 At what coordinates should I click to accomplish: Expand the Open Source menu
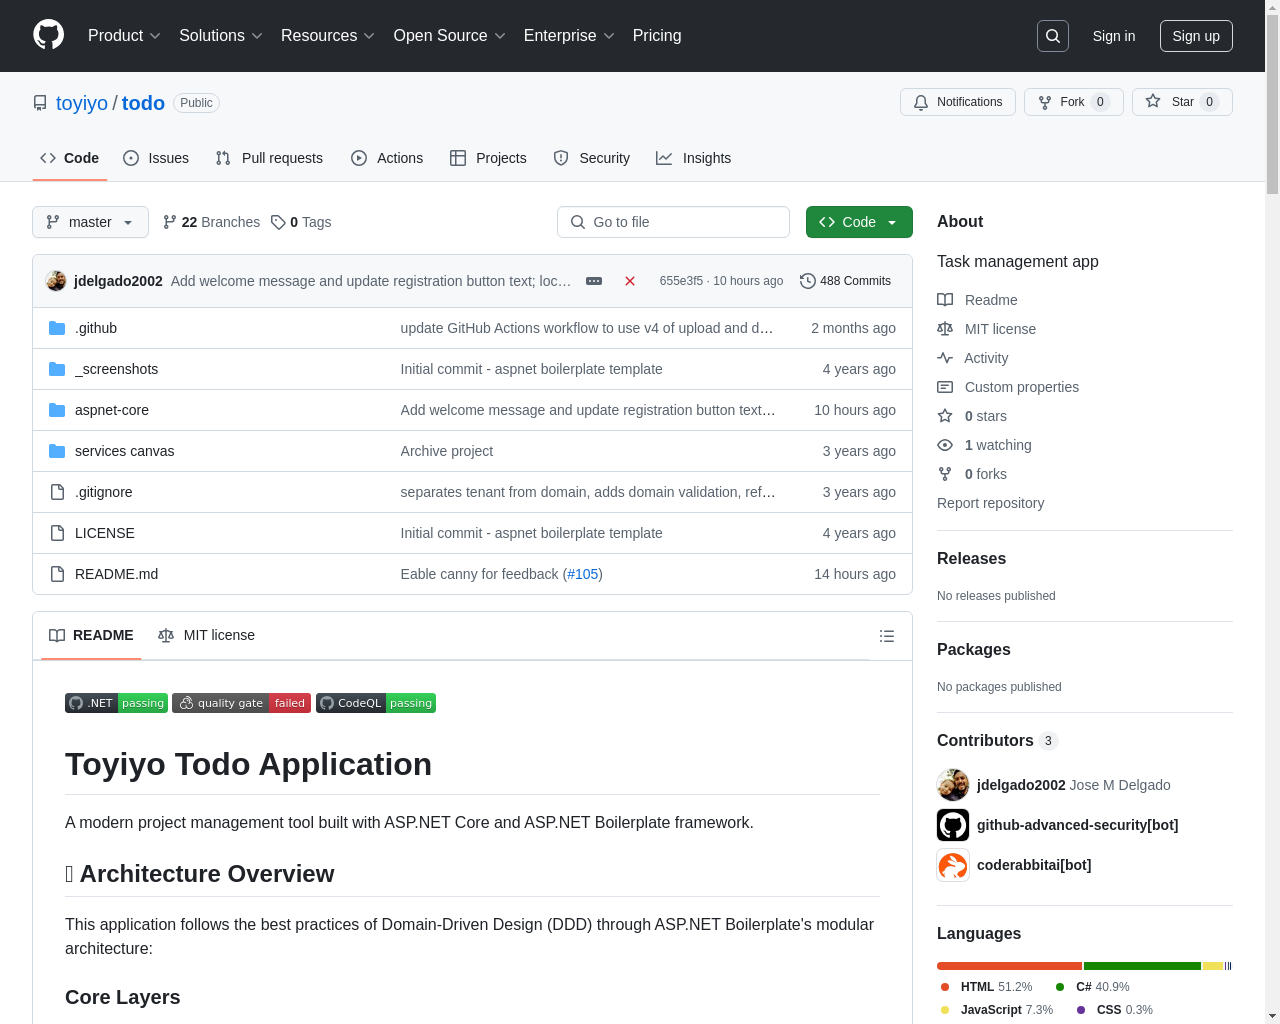[x=450, y=36]
